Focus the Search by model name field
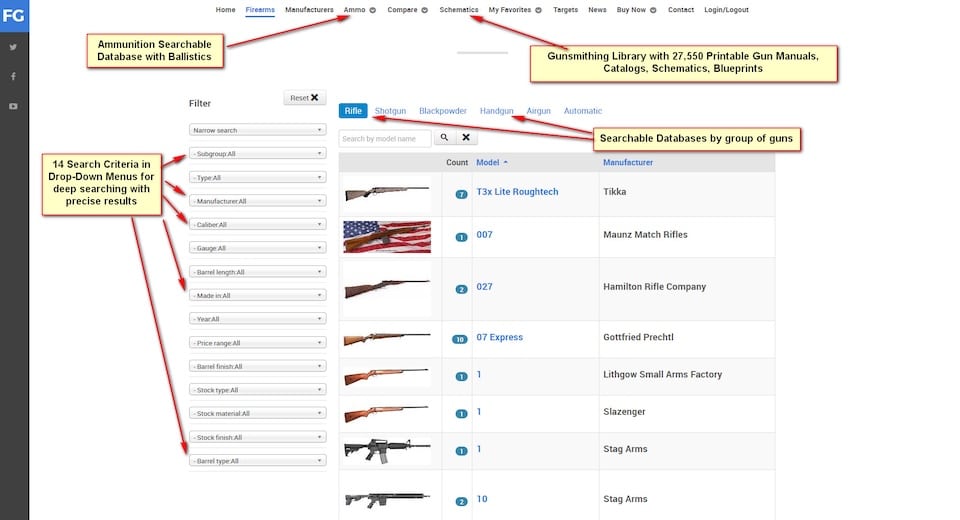The width and height of the screenshot is (960, 520). 385,138
